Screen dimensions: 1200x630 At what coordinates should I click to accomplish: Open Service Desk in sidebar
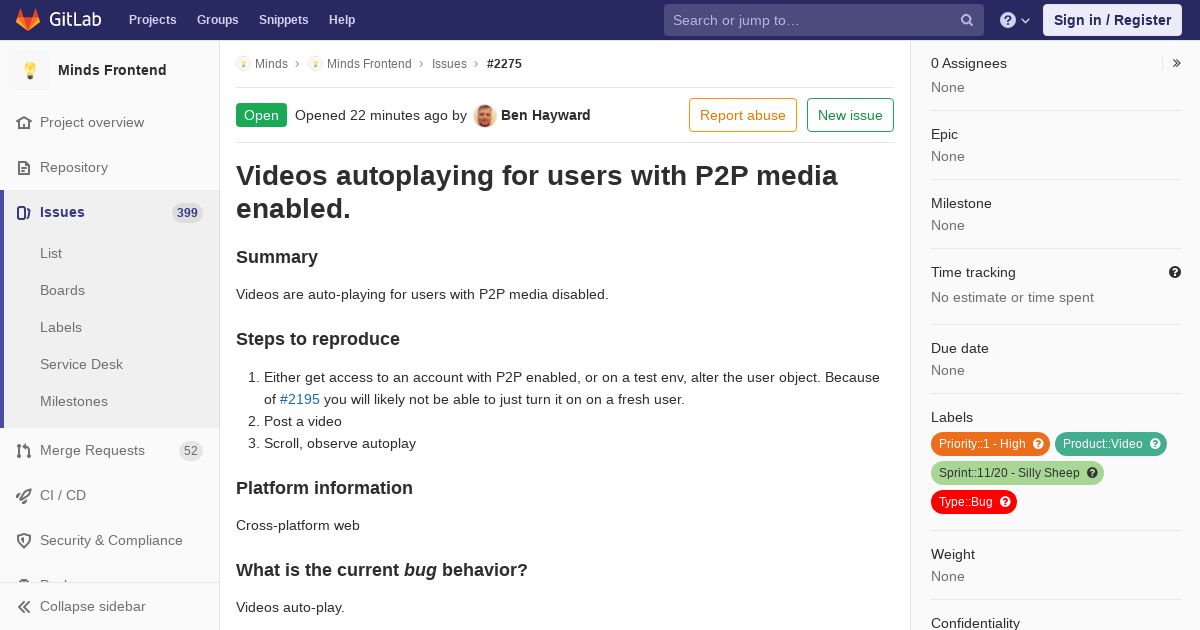pos(81,365)
